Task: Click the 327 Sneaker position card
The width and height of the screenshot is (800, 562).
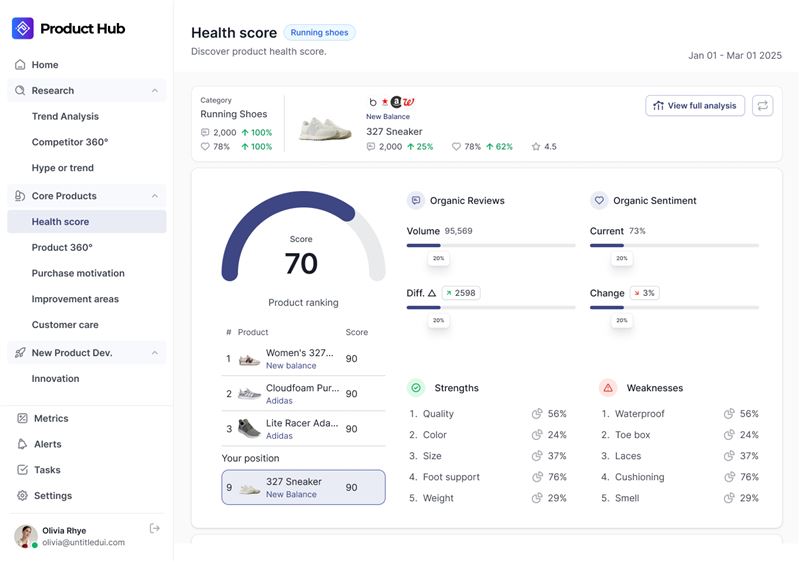Action: (303, 488)
